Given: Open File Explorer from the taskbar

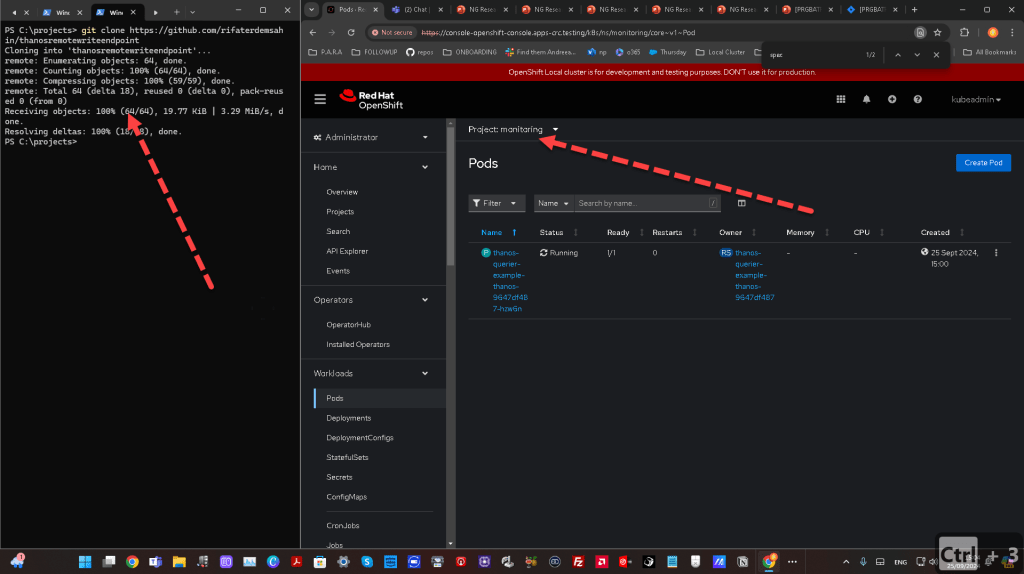Looking at the screenshot, I should coord(179,562).
